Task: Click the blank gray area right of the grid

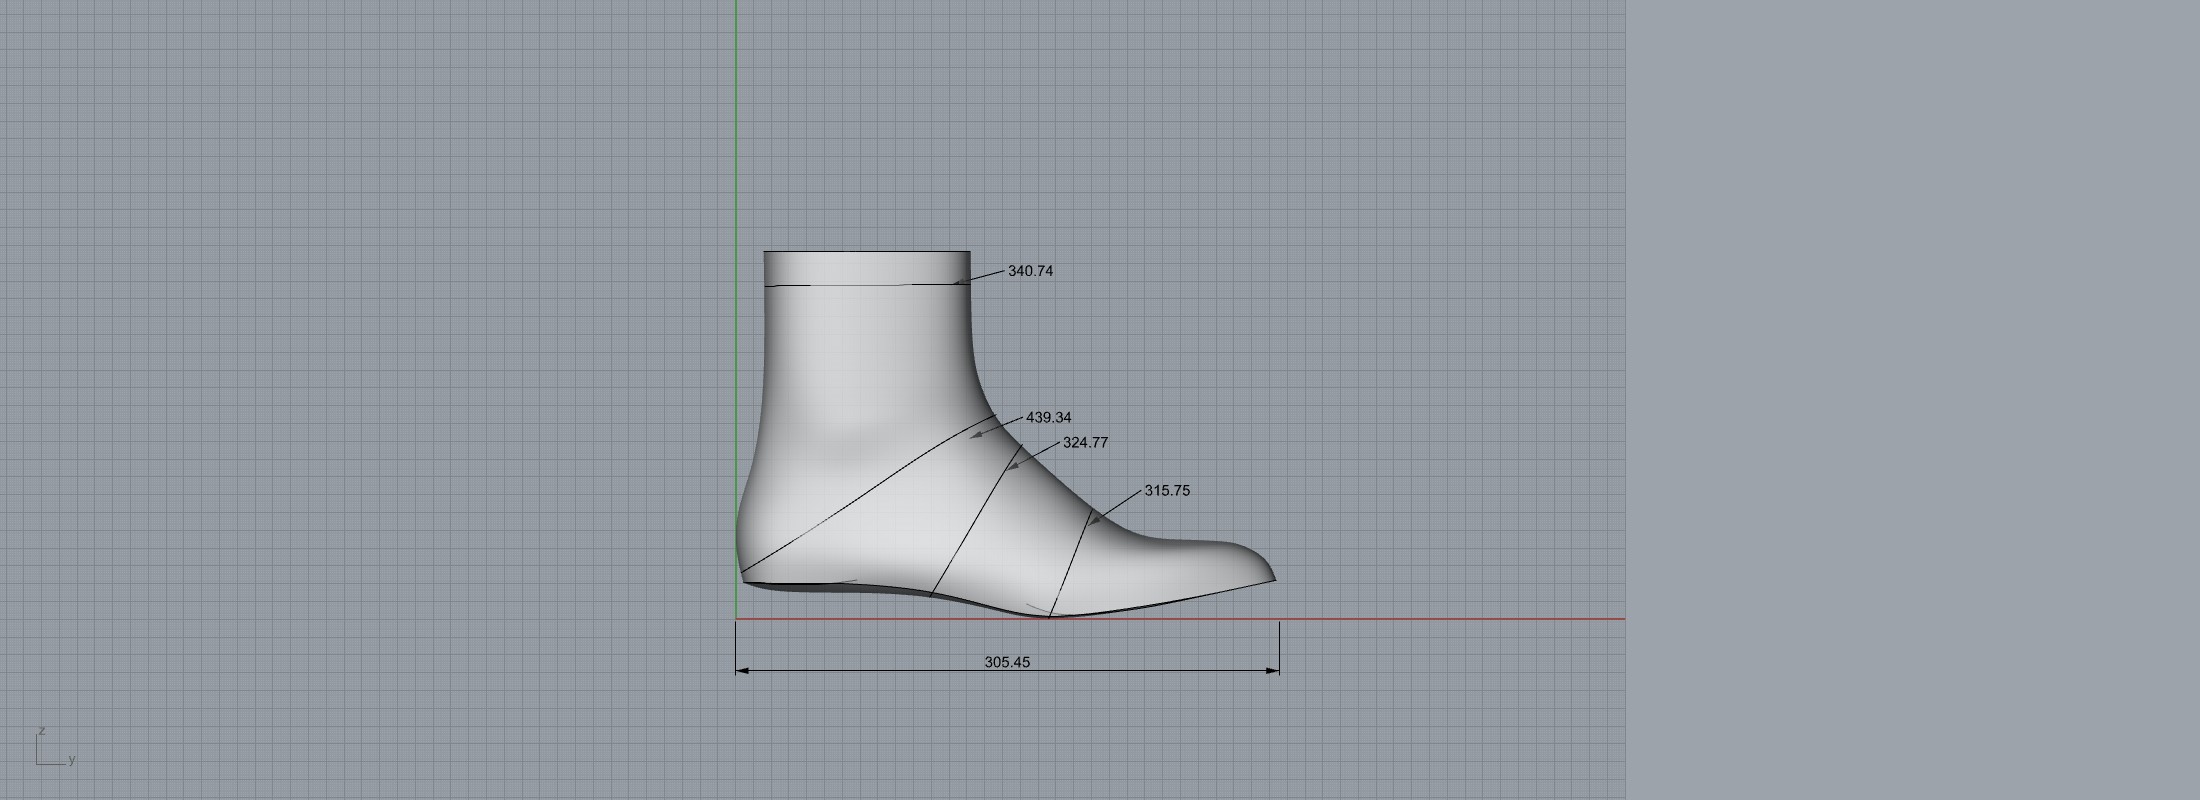Action: tap(1900, 400)
